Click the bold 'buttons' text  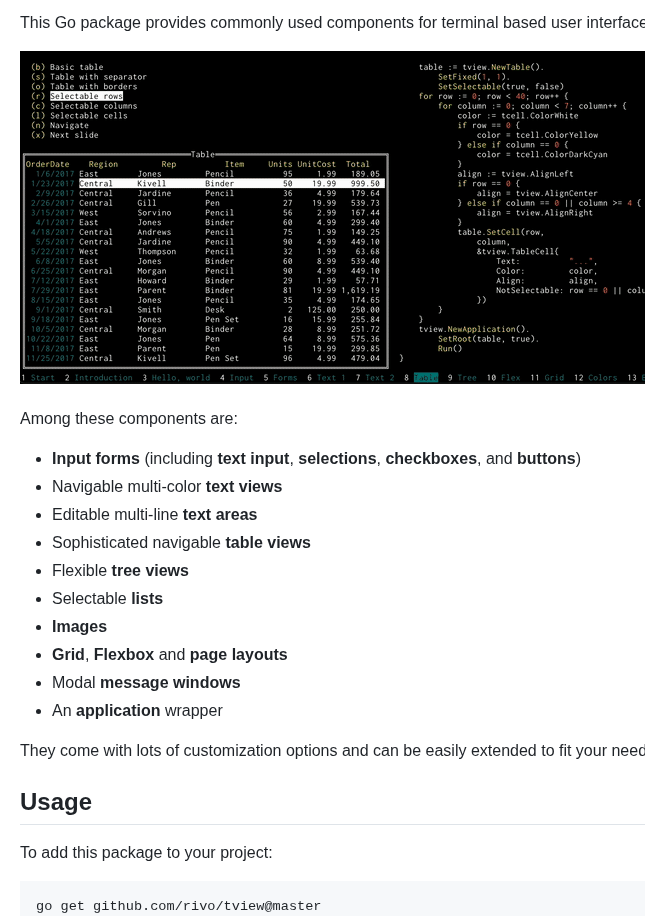coord(546,459)
